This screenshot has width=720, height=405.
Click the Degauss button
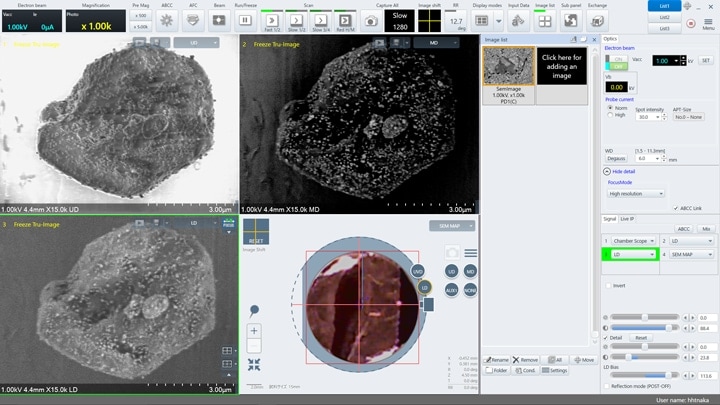pos(616,158)
